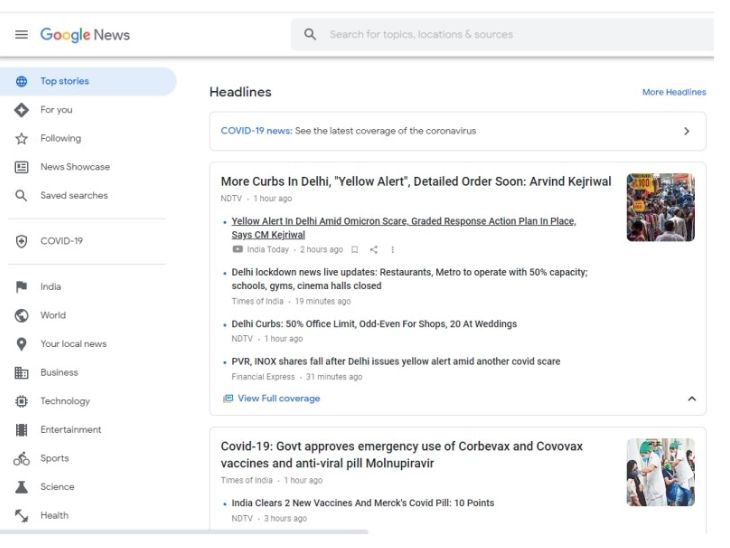
Task: Open the More Headlines link
Action: pos(674,92)
